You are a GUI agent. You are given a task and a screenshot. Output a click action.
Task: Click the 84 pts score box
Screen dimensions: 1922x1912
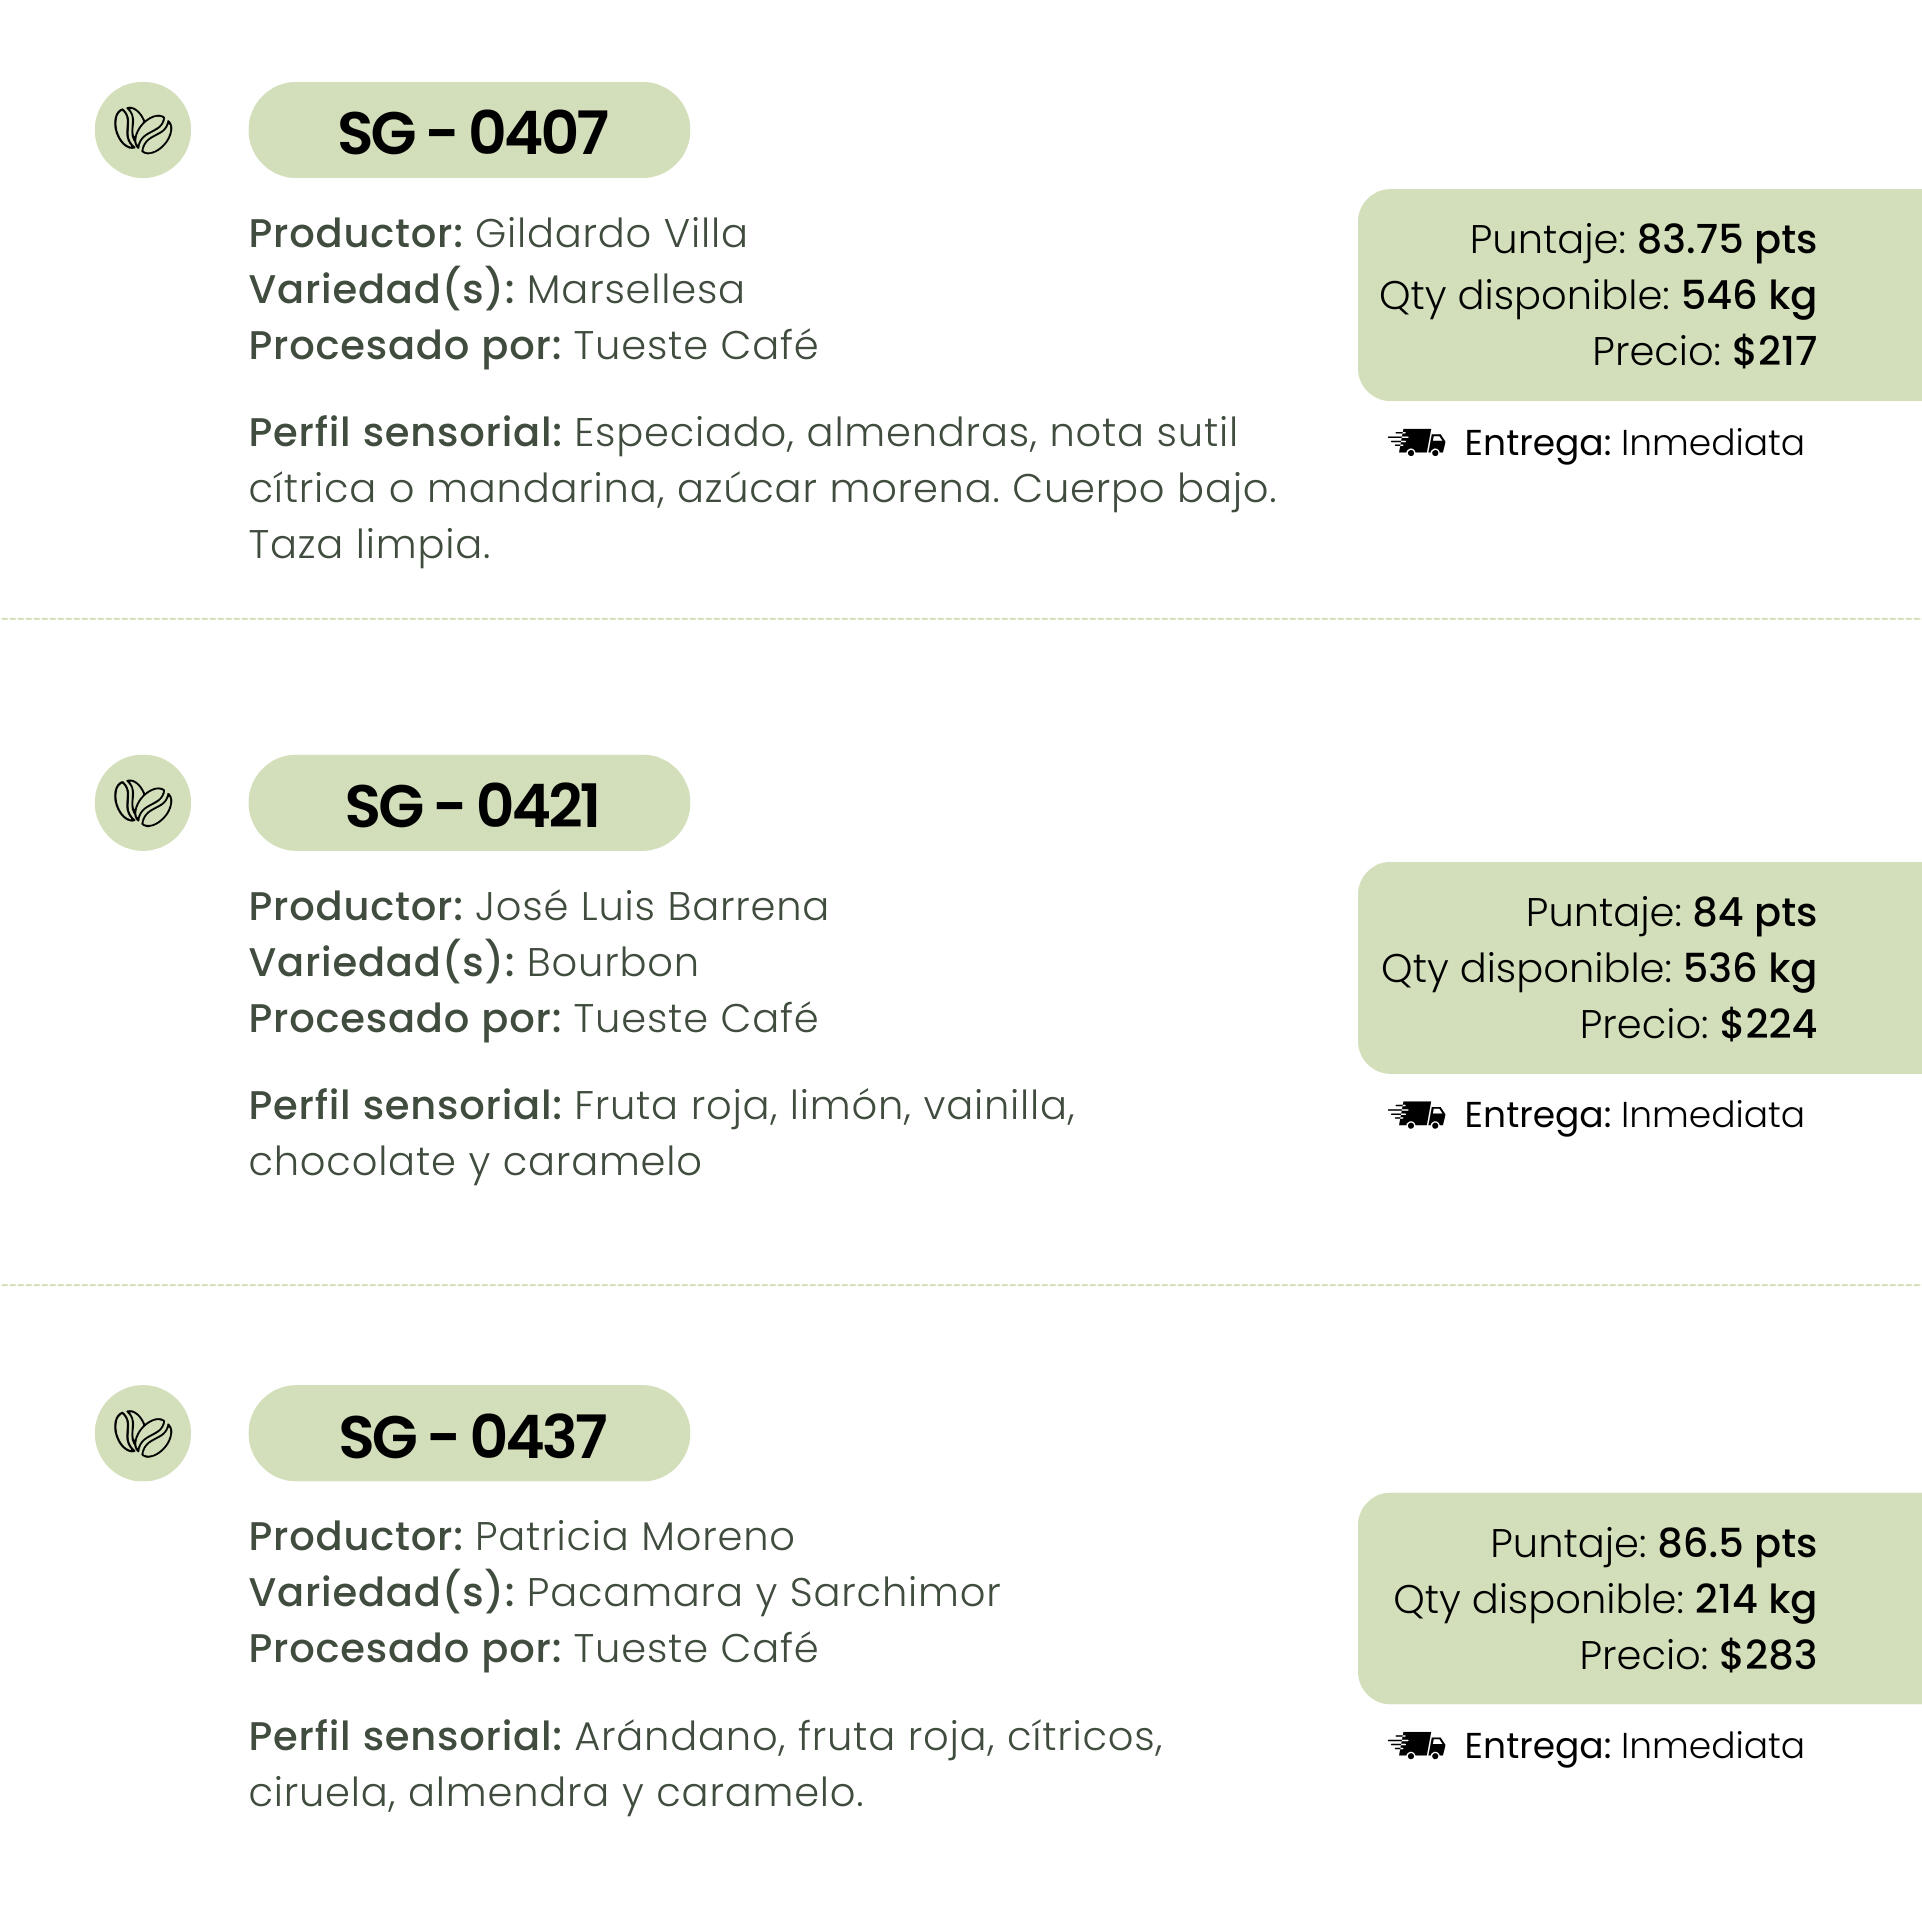pos(1640,968)
